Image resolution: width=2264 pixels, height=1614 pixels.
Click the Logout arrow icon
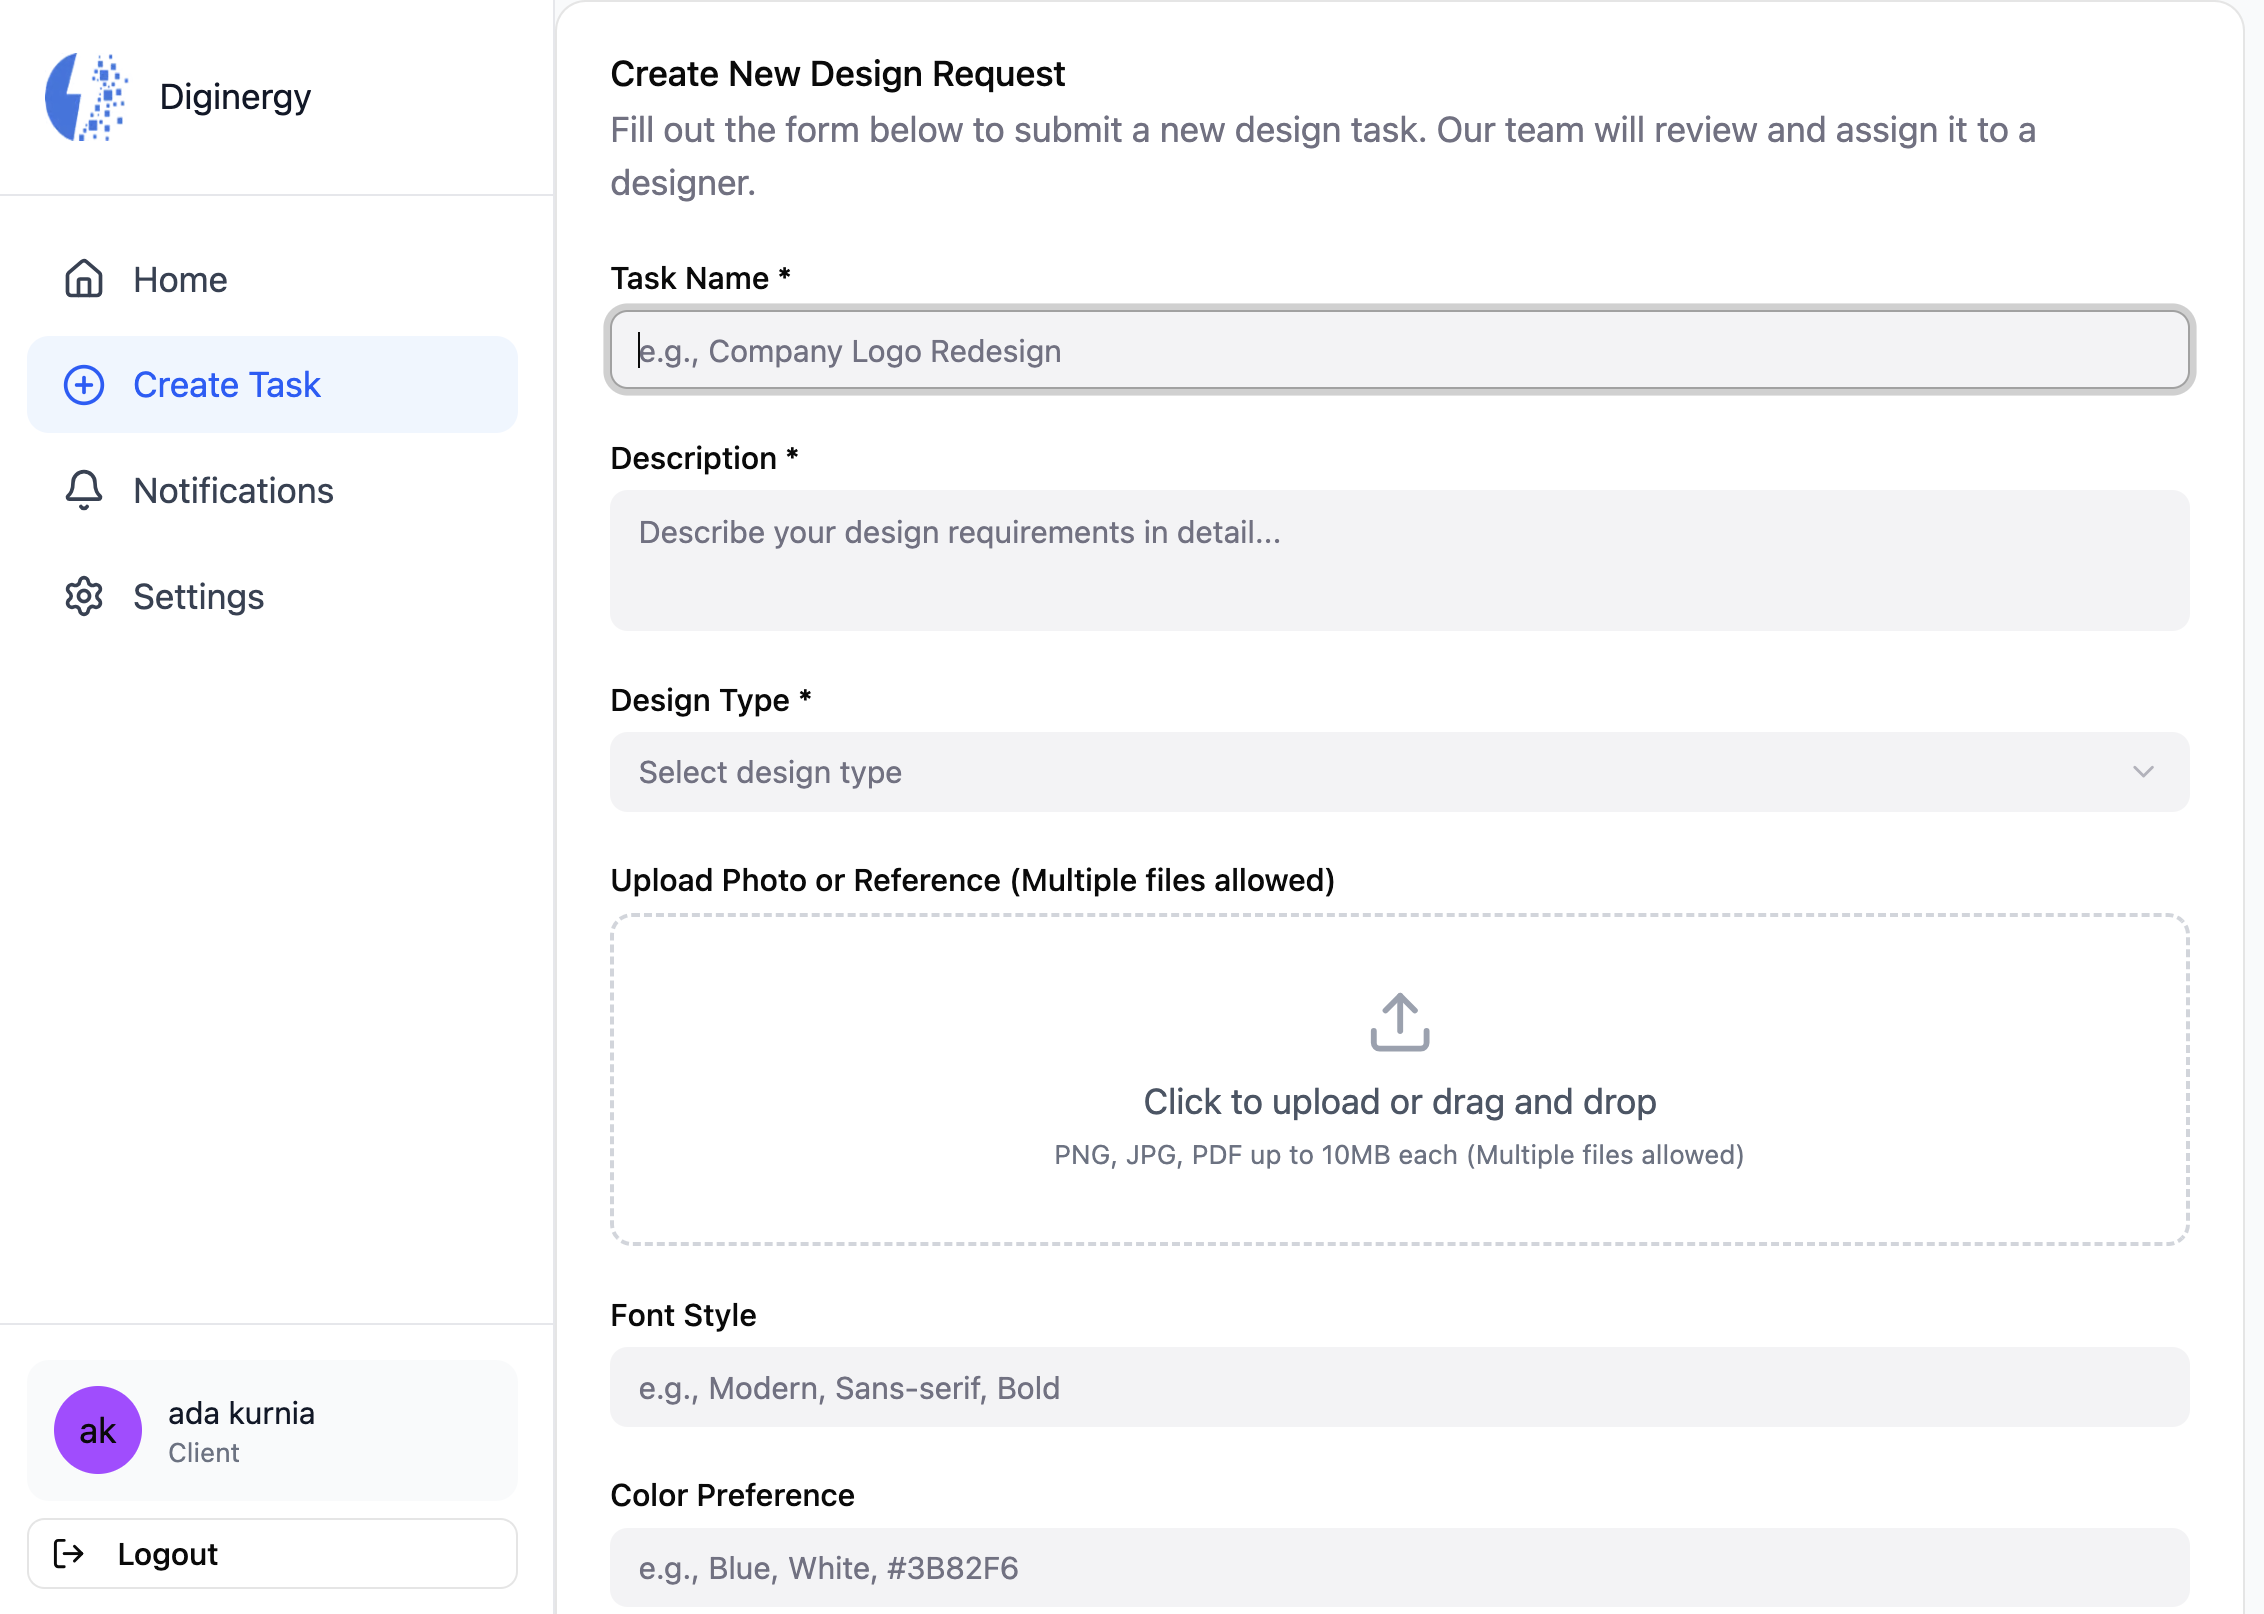tap(69, 1553)
